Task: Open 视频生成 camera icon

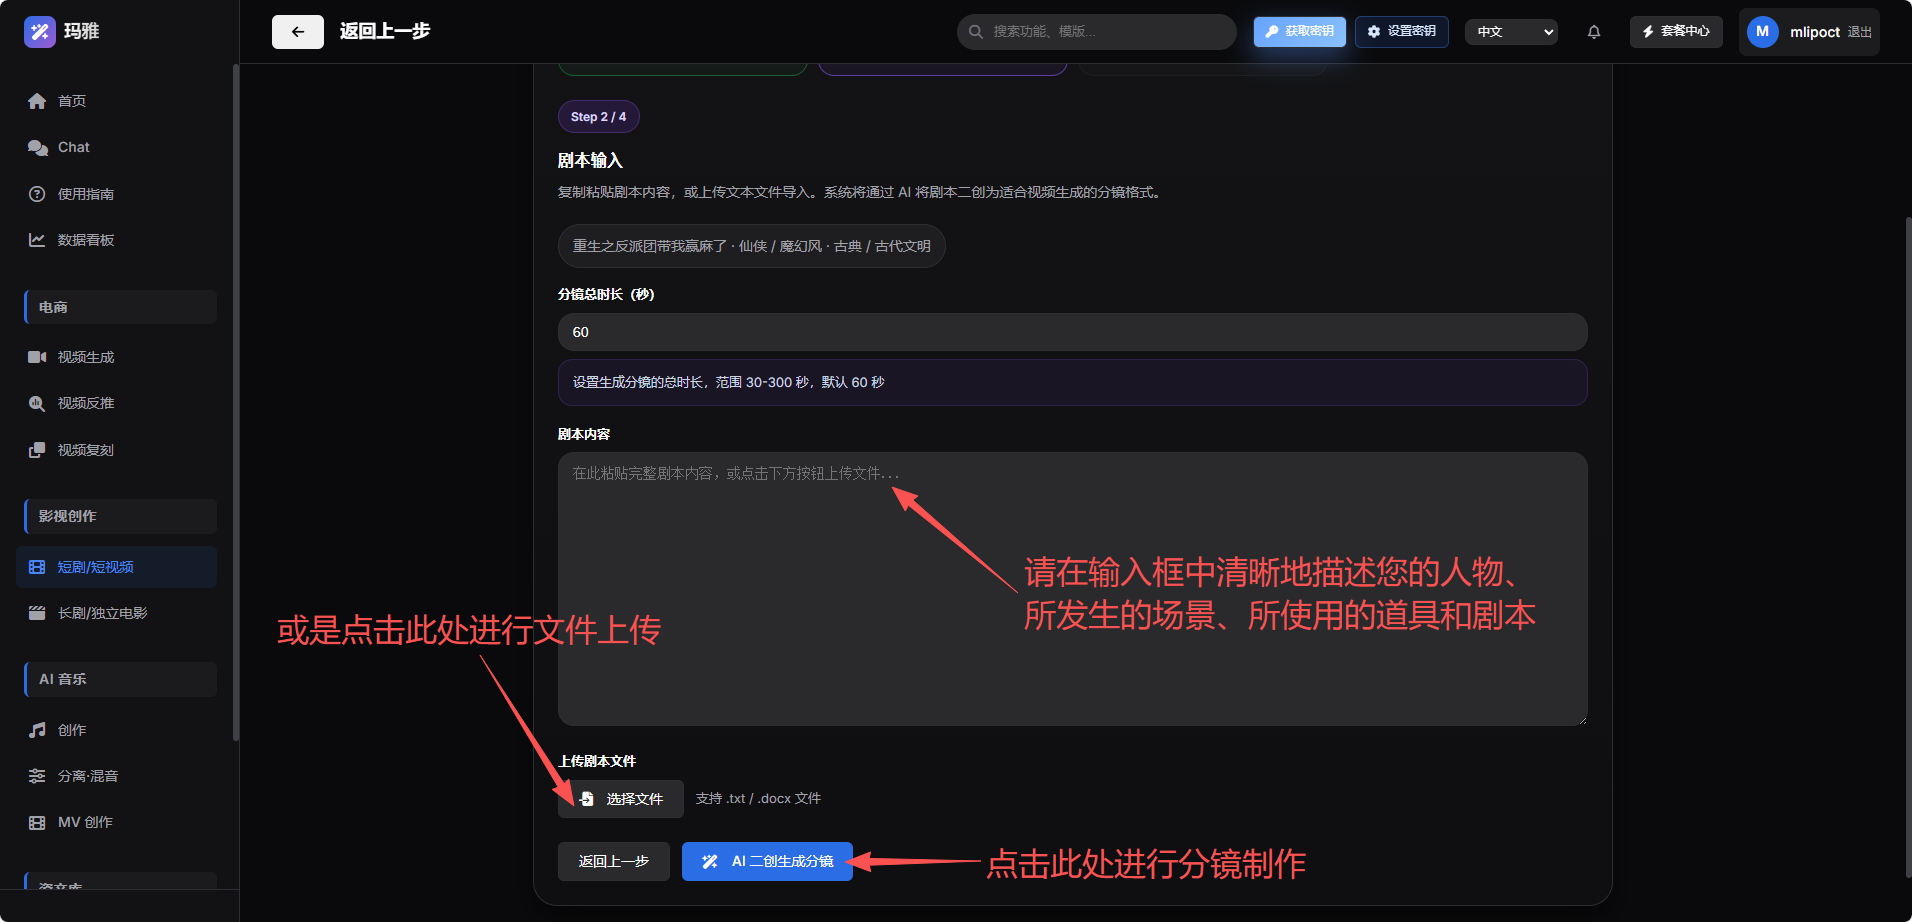Action: pos(37,357)
